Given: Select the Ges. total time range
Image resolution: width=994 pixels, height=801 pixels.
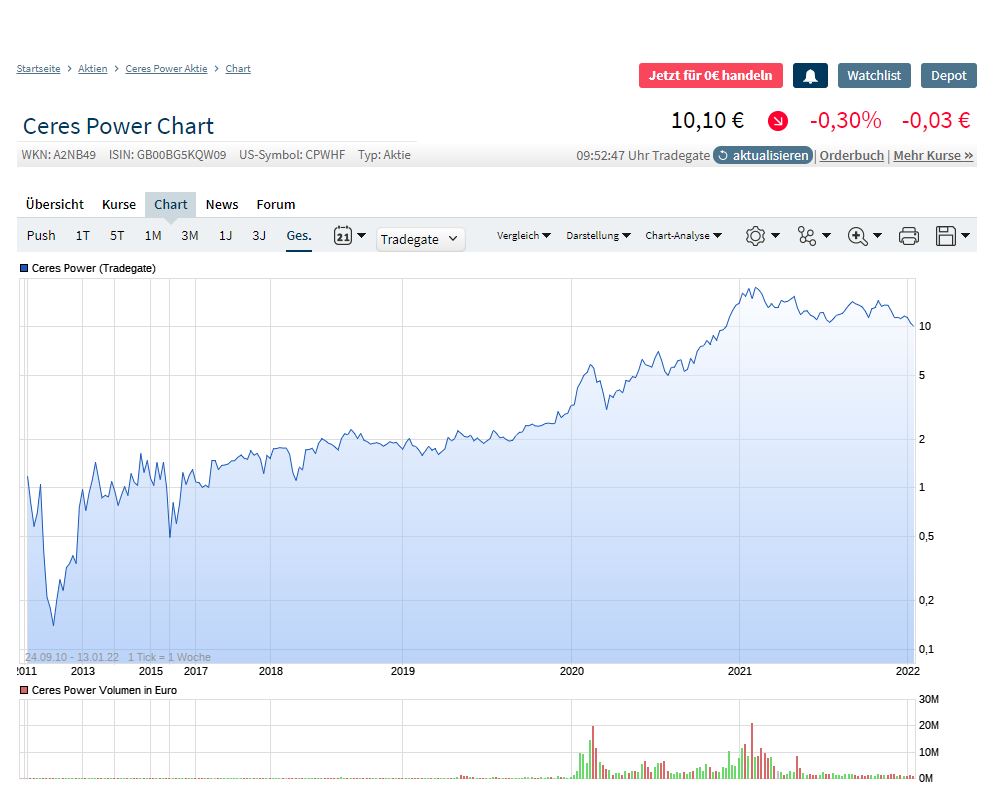Looking at the screenshot, I should [299, 235].
